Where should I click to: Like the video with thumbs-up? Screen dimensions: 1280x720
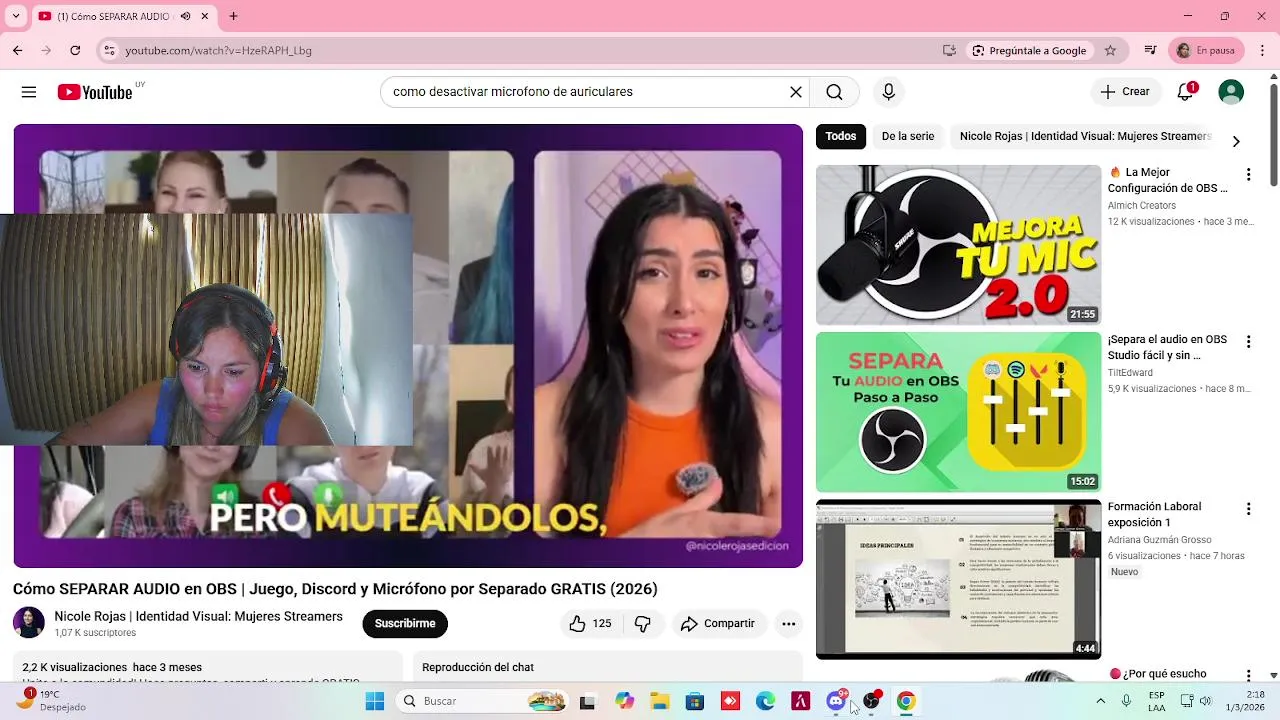click(x=590, y=623)
